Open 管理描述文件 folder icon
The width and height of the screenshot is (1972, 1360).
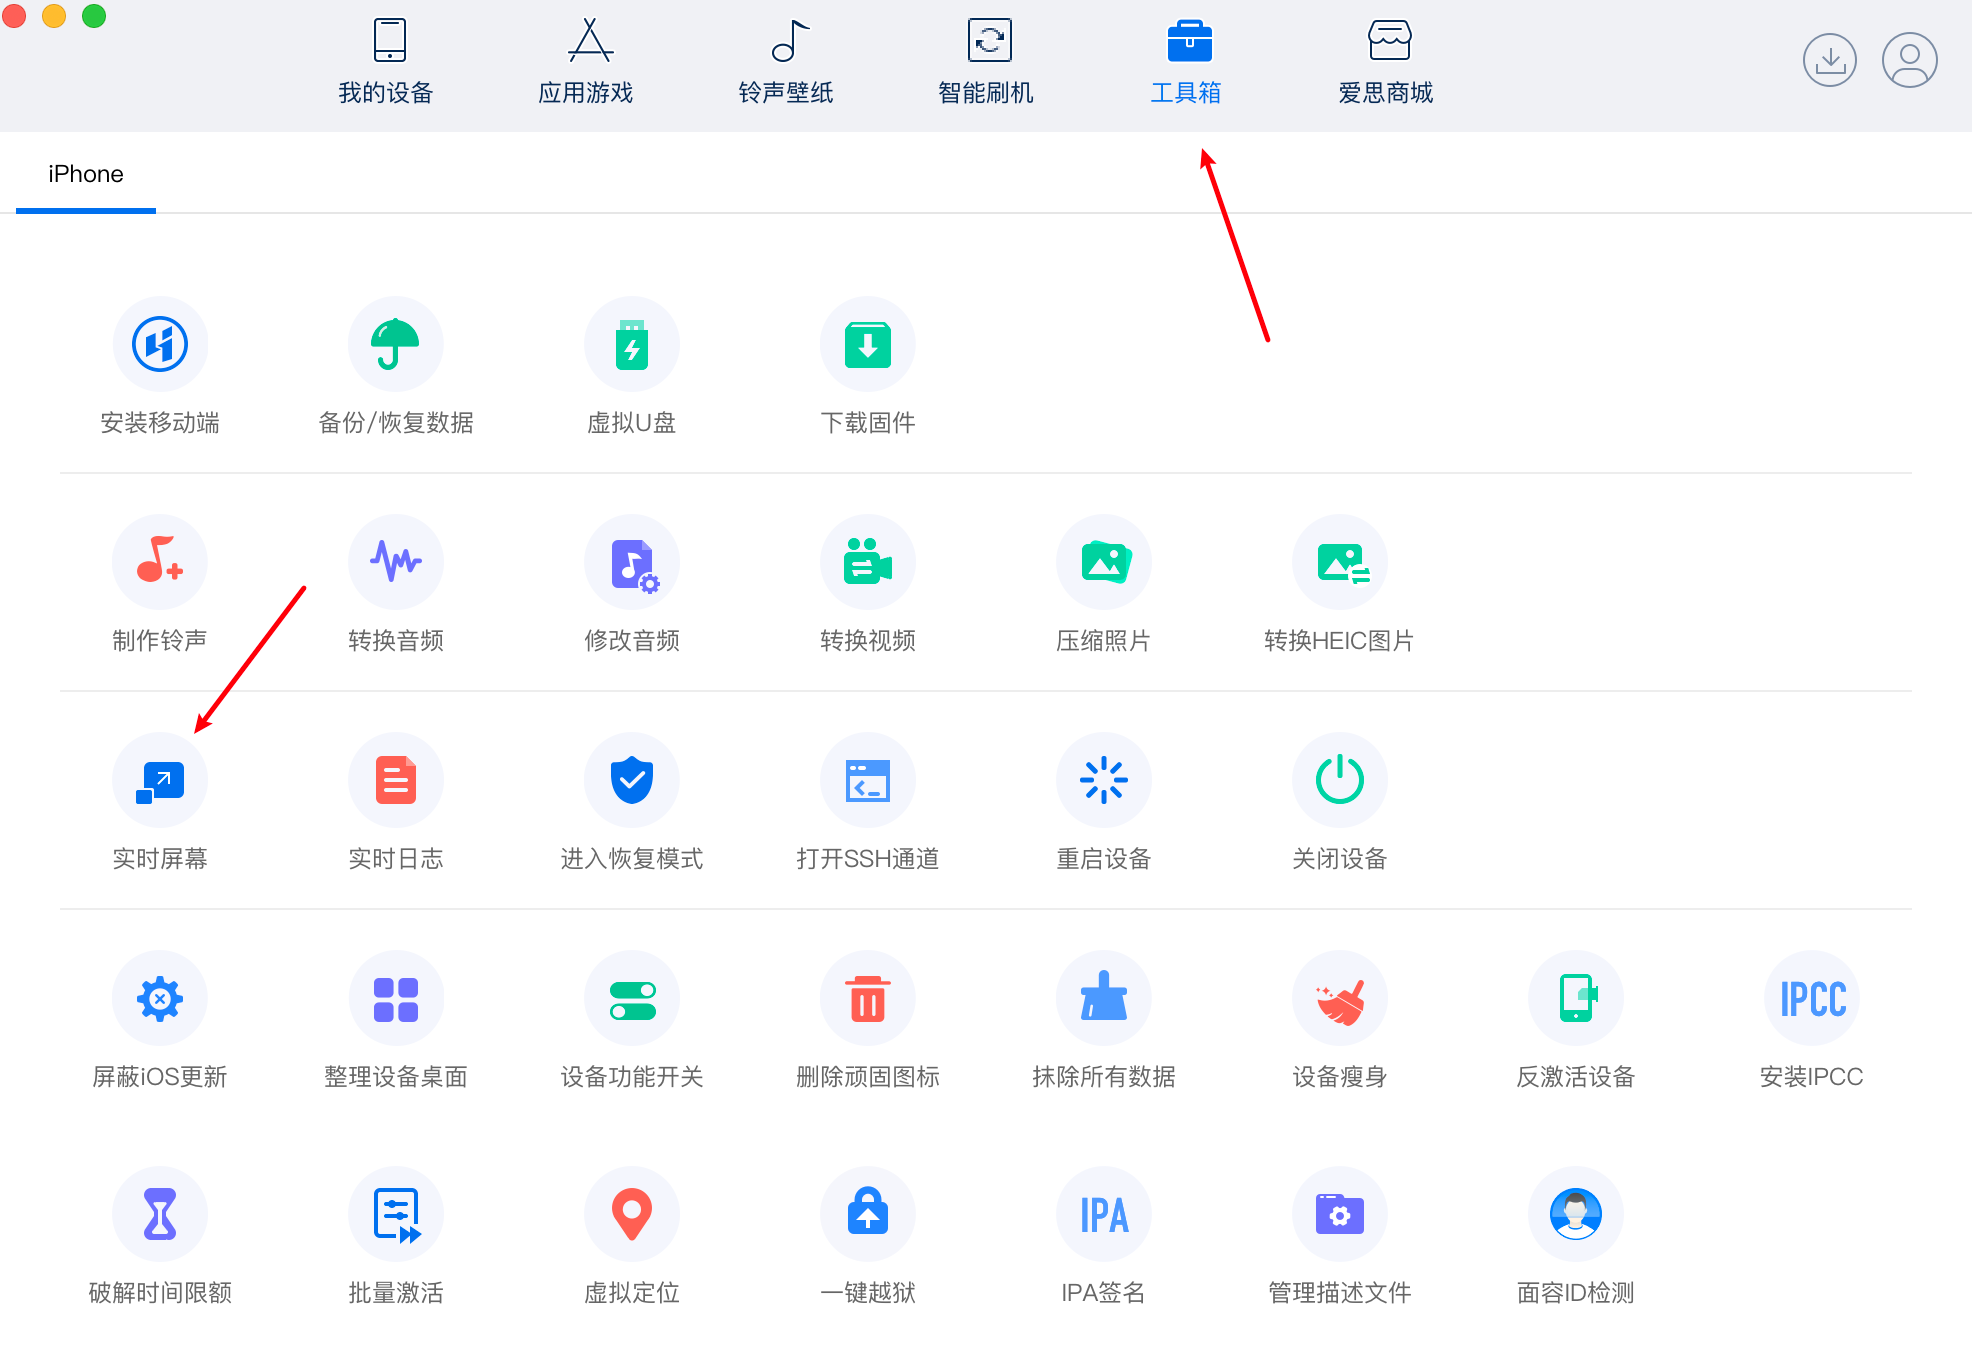(1340, 1214)
